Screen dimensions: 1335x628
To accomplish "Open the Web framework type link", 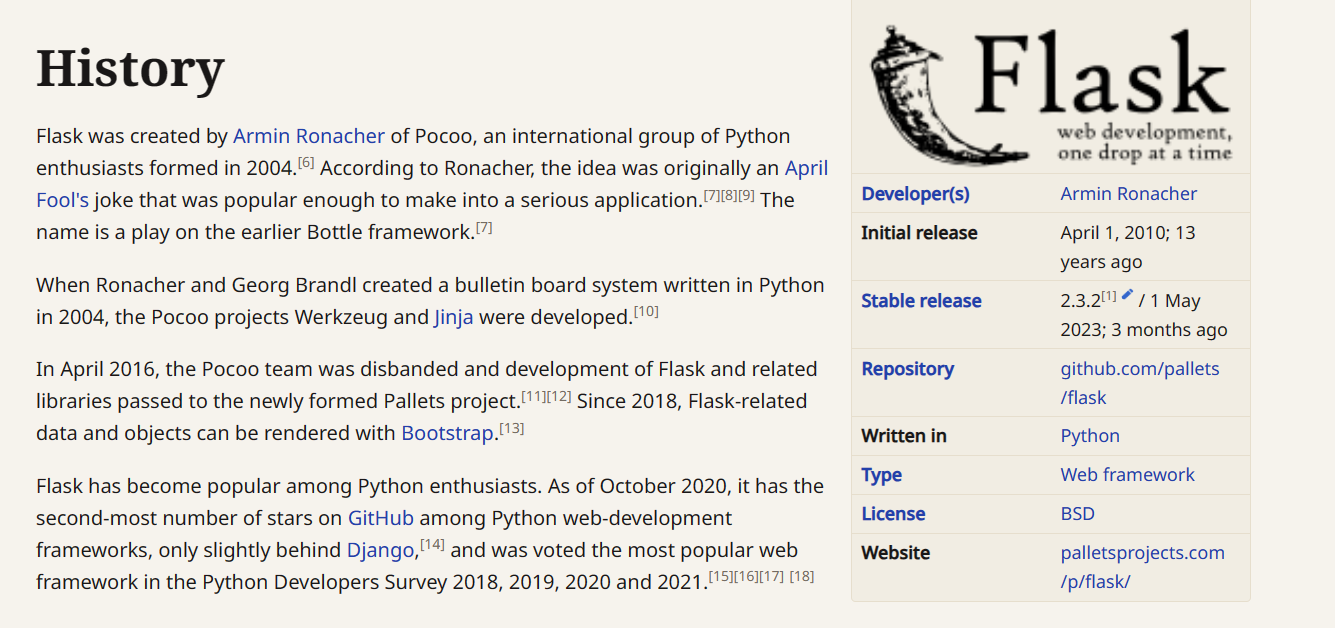I will click(x=1127, y=475).
